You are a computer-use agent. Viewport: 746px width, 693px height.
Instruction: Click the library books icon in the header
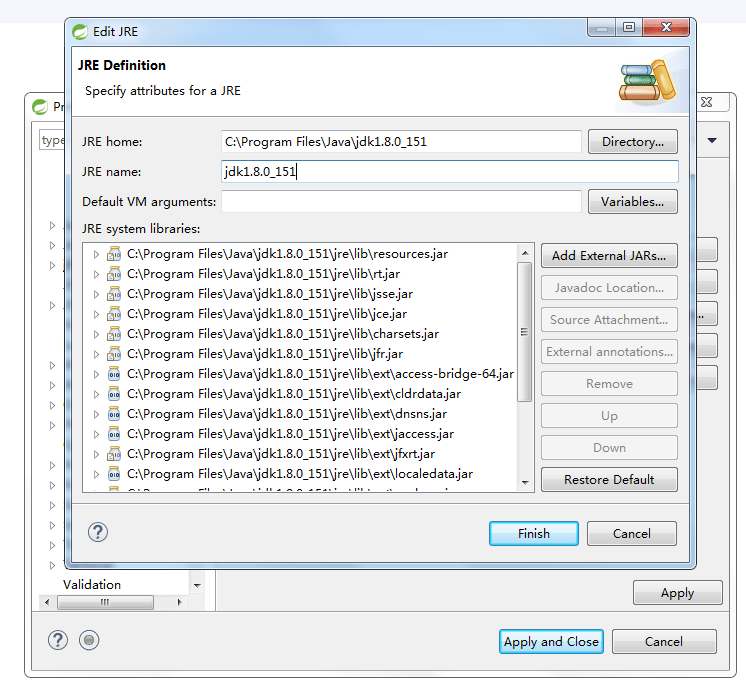coord(648,81)
